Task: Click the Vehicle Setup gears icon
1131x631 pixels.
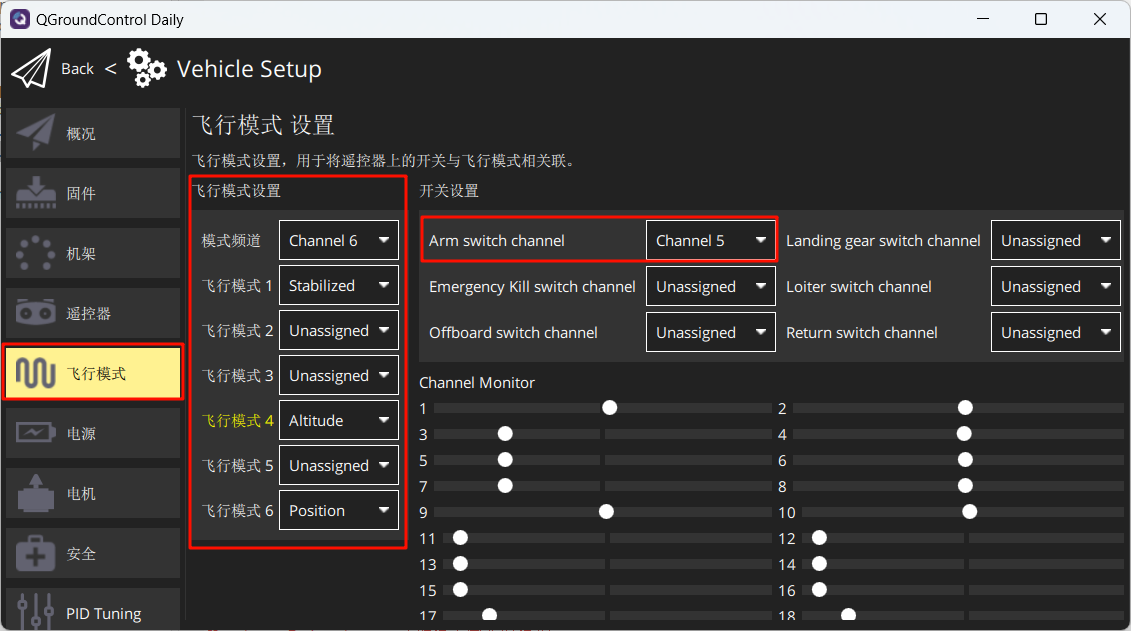Action: click(x=147, y=69)
